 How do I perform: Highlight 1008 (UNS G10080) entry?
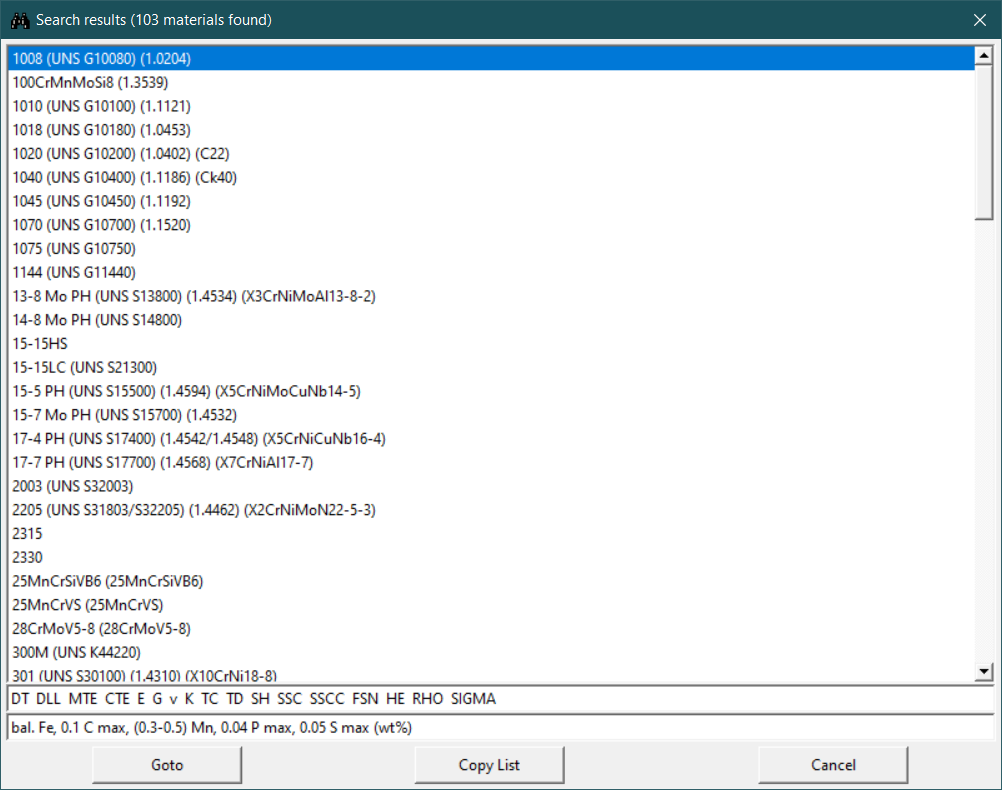[101, 59]
